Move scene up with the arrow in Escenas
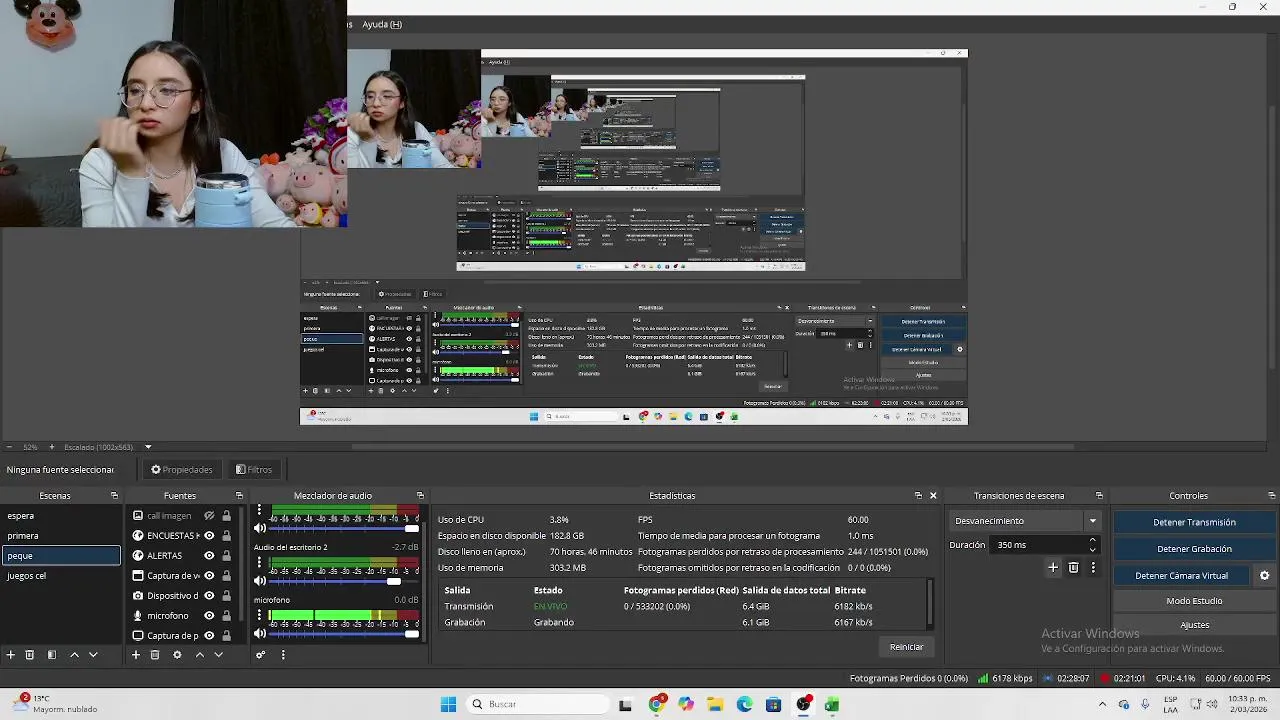The image size is (1280, 720). coord(74,655)
